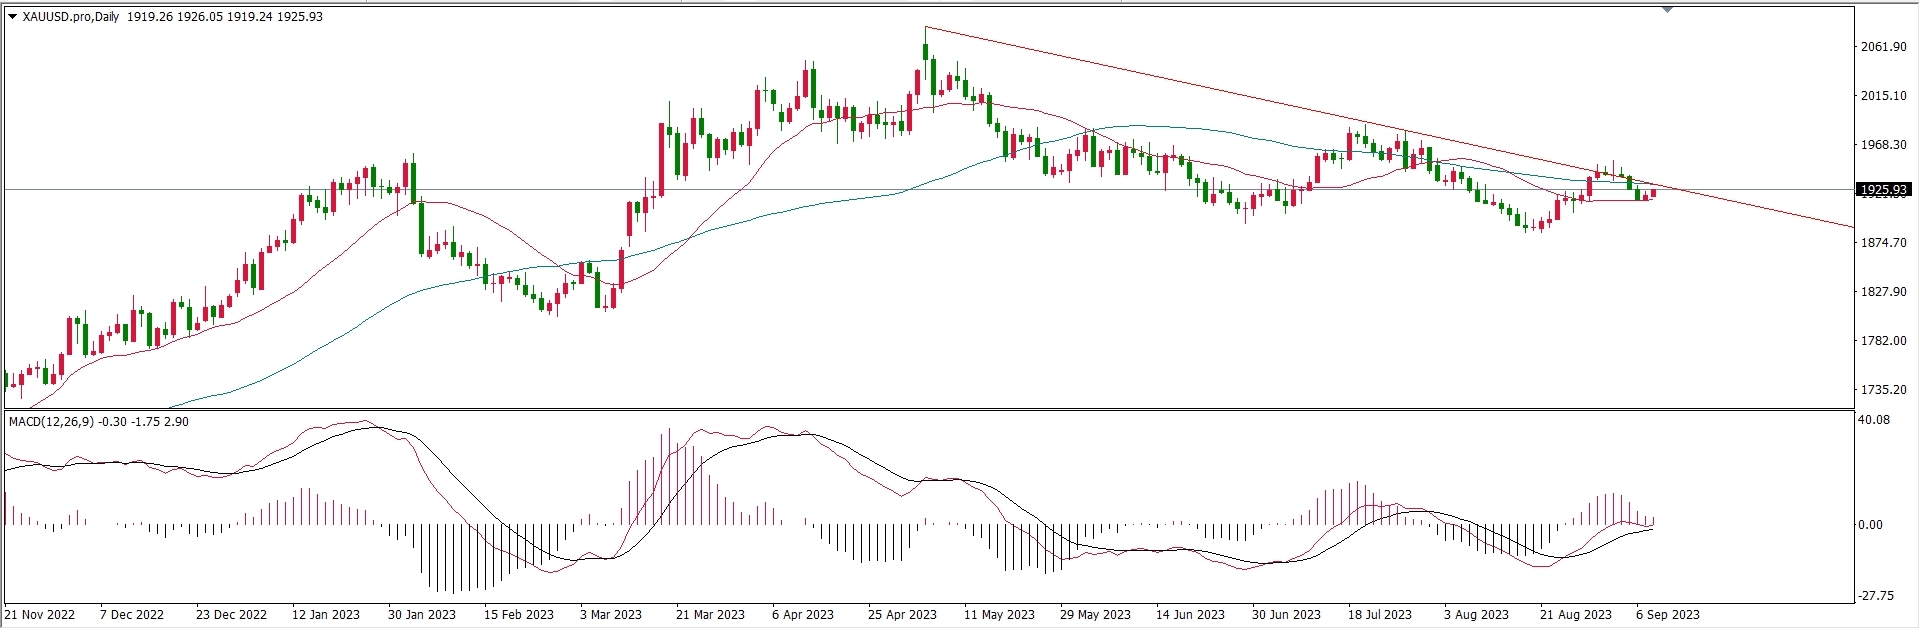Click the 21 Nov 2022 date label
Viewport: 1920px width, 629px height.
click(40, 615)
